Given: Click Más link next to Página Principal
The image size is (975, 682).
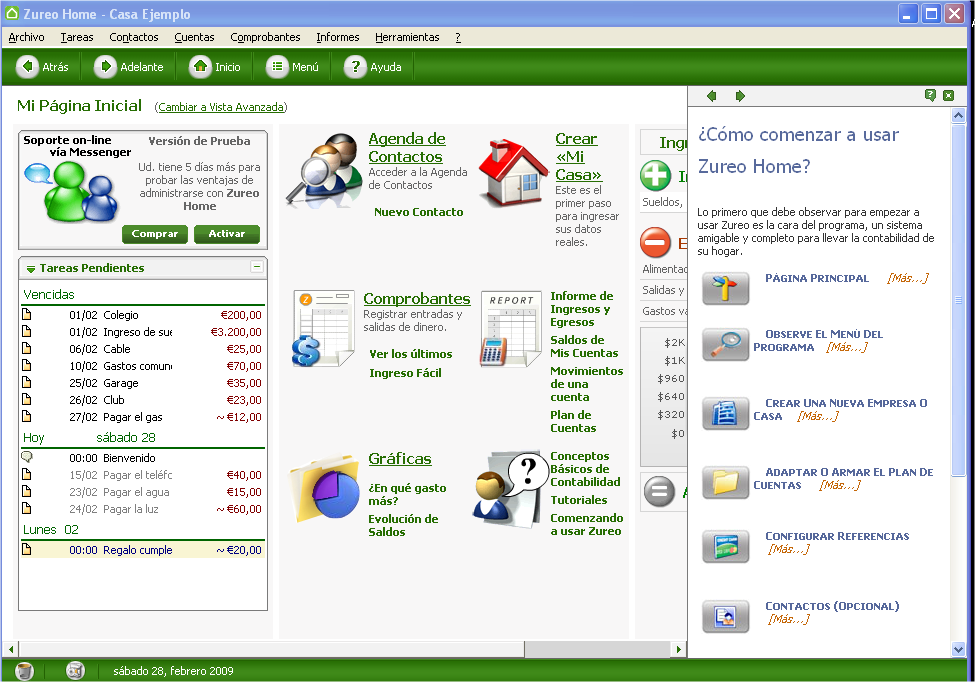Looking at the screenshot, I should (908, 278).
